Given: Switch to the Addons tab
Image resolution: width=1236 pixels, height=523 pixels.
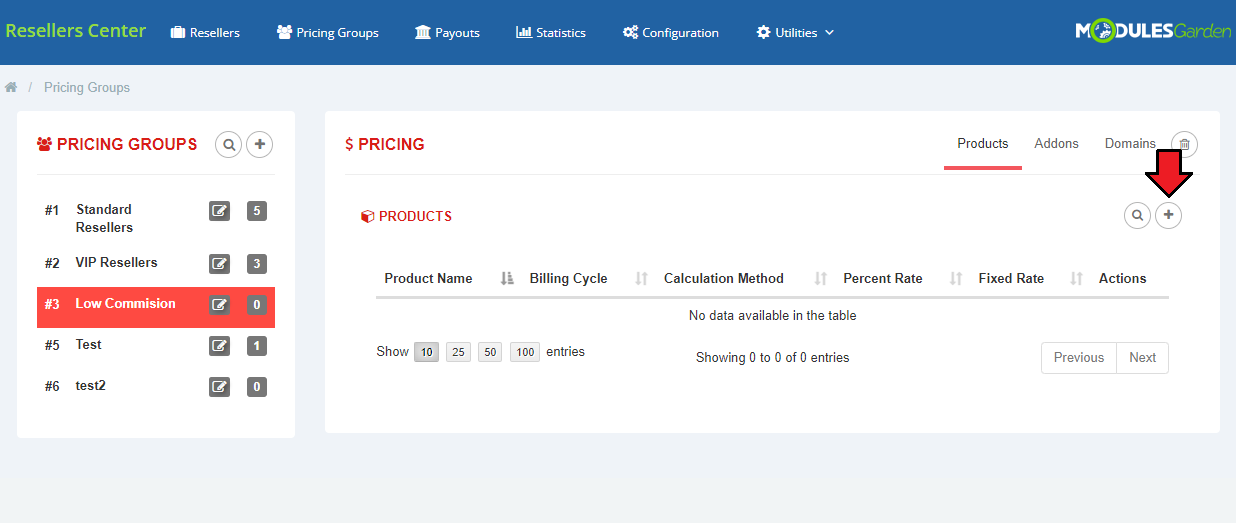Looking at the screenshot, I should tap(1056, 144).
